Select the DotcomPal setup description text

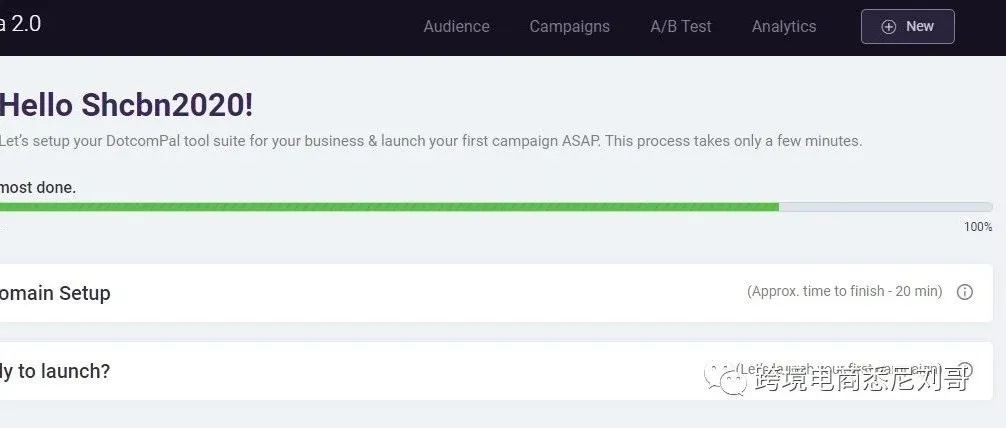tap(430, 141)
